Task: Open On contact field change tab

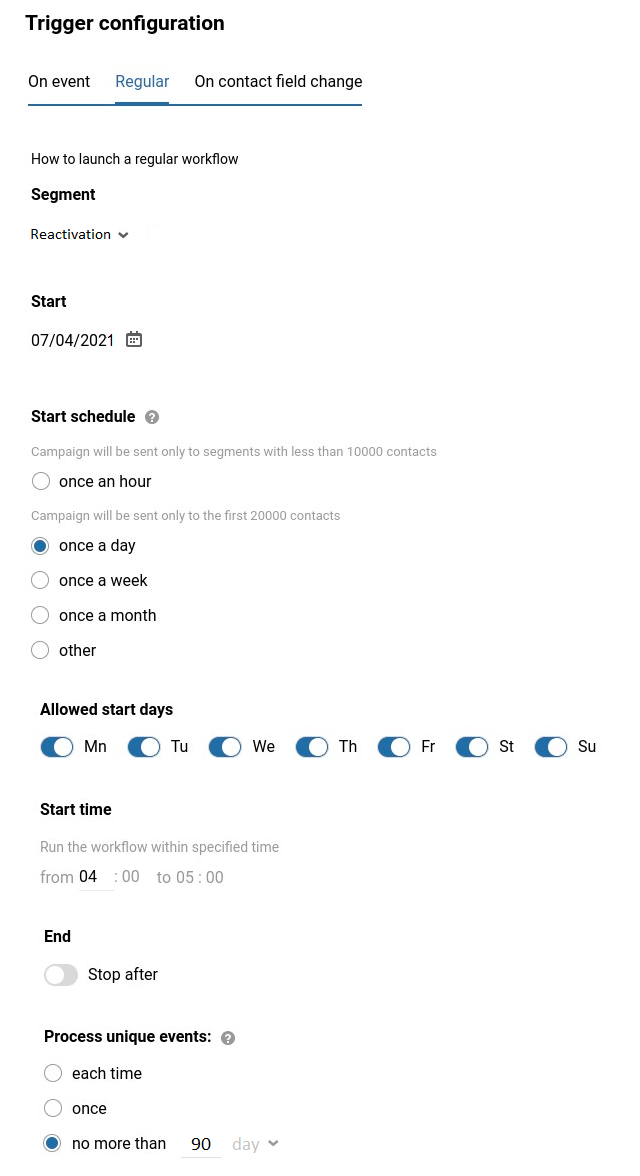Action: (278, 82)
